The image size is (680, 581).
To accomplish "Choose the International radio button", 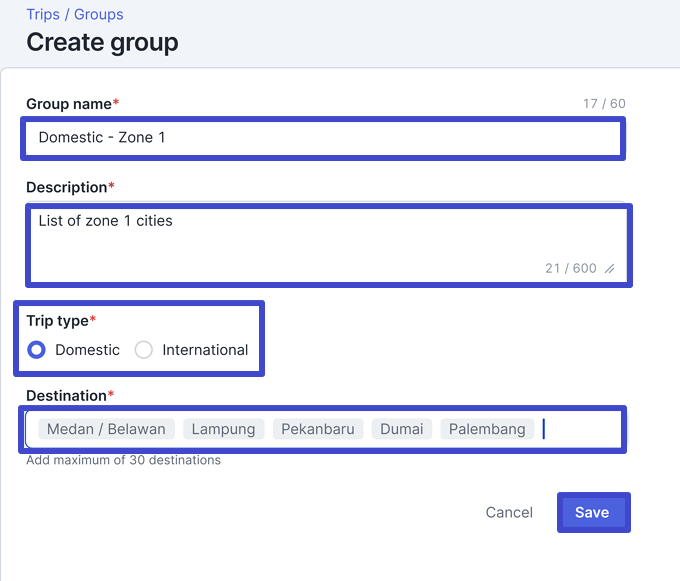I will pos(144,350).
